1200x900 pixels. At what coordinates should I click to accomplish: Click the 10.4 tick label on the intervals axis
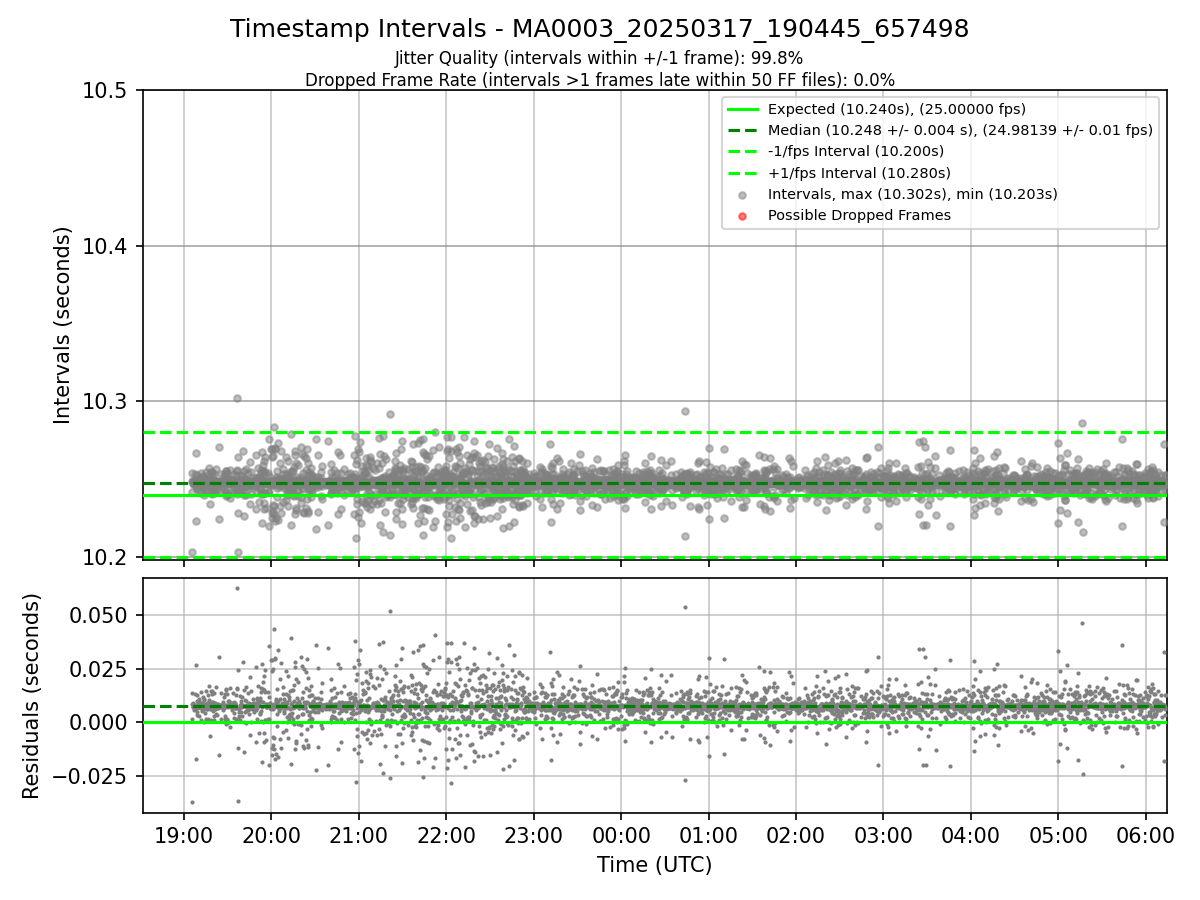(x=106, y=246)
